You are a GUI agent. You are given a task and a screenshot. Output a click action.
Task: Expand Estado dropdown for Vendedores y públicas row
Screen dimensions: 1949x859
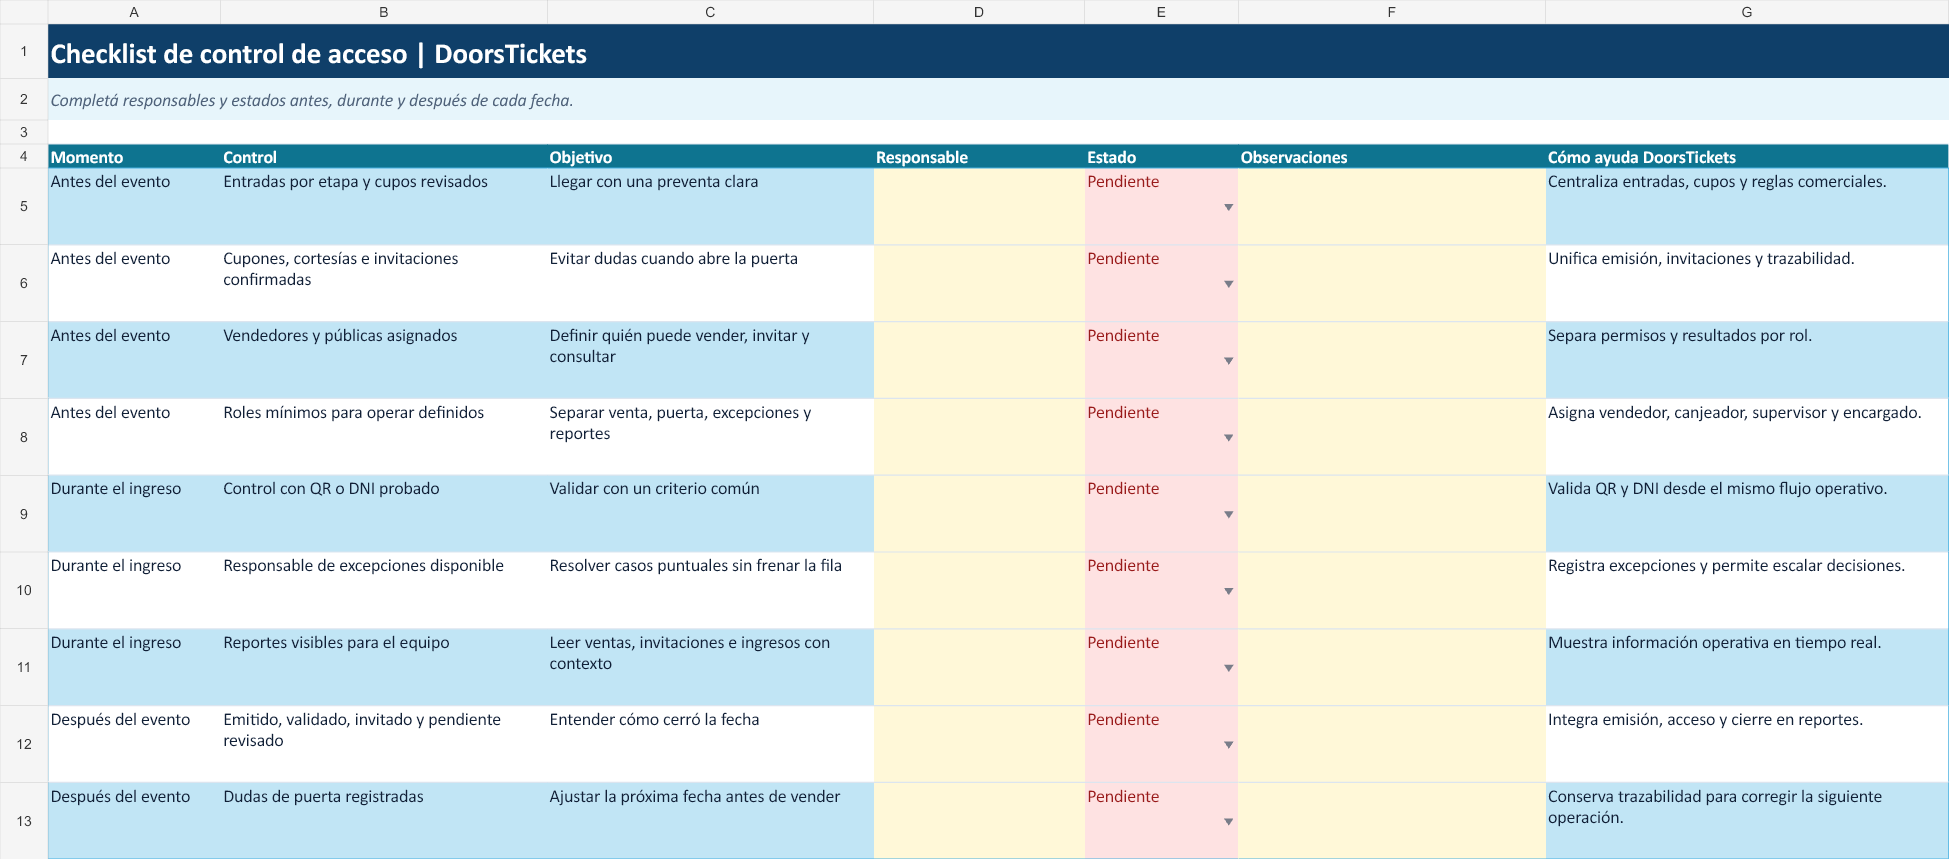click(1228, 361)
